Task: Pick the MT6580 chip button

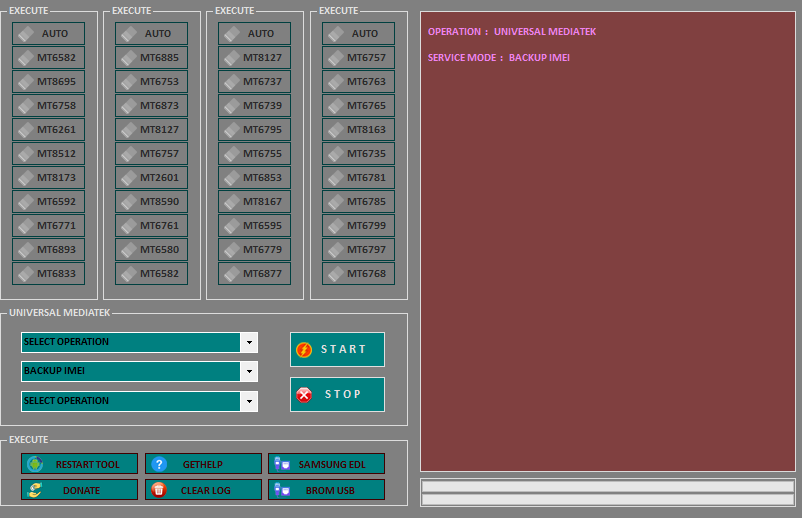Action: tap(151, 250)
